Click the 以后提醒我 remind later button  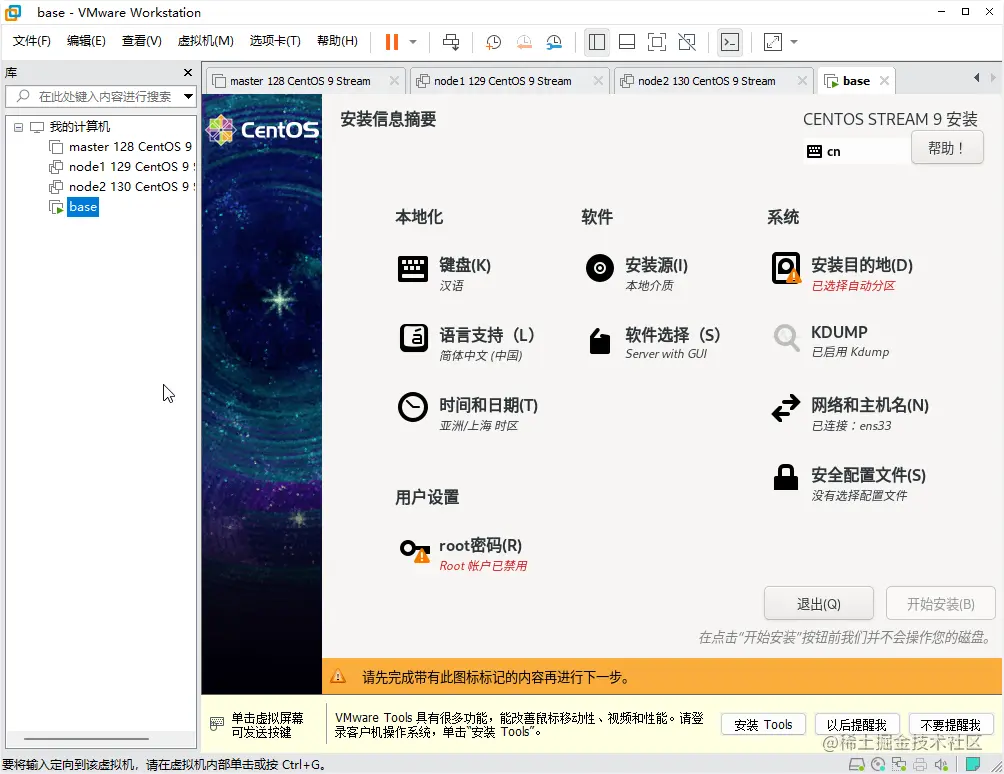click(x=857, y=725)
